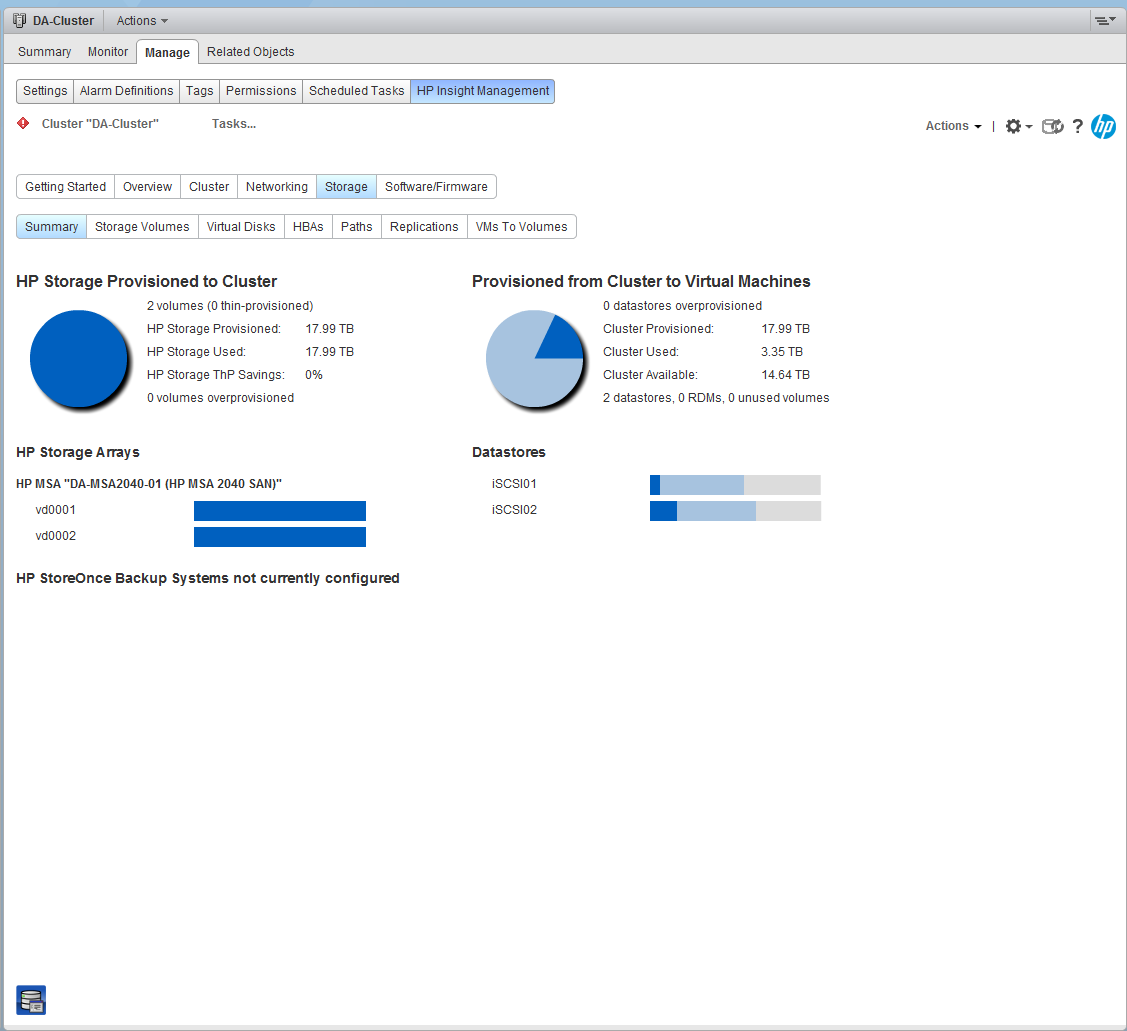Viewport: 1127px width, 1031px height.
Task: Open the HP Actions dropdown on the right
Action: coord(953,126)
